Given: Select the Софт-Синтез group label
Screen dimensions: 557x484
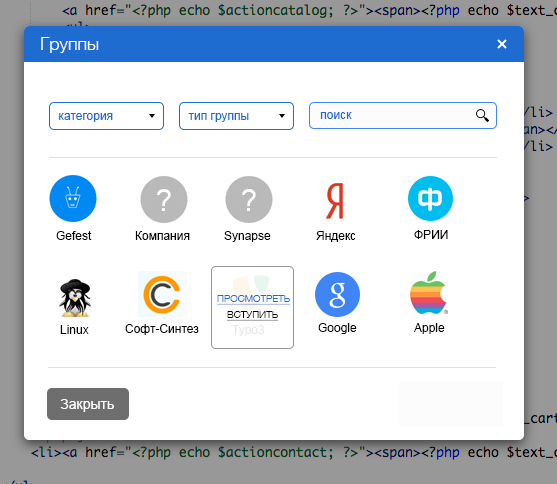Looking at the screenshot, I should [162, 329].
